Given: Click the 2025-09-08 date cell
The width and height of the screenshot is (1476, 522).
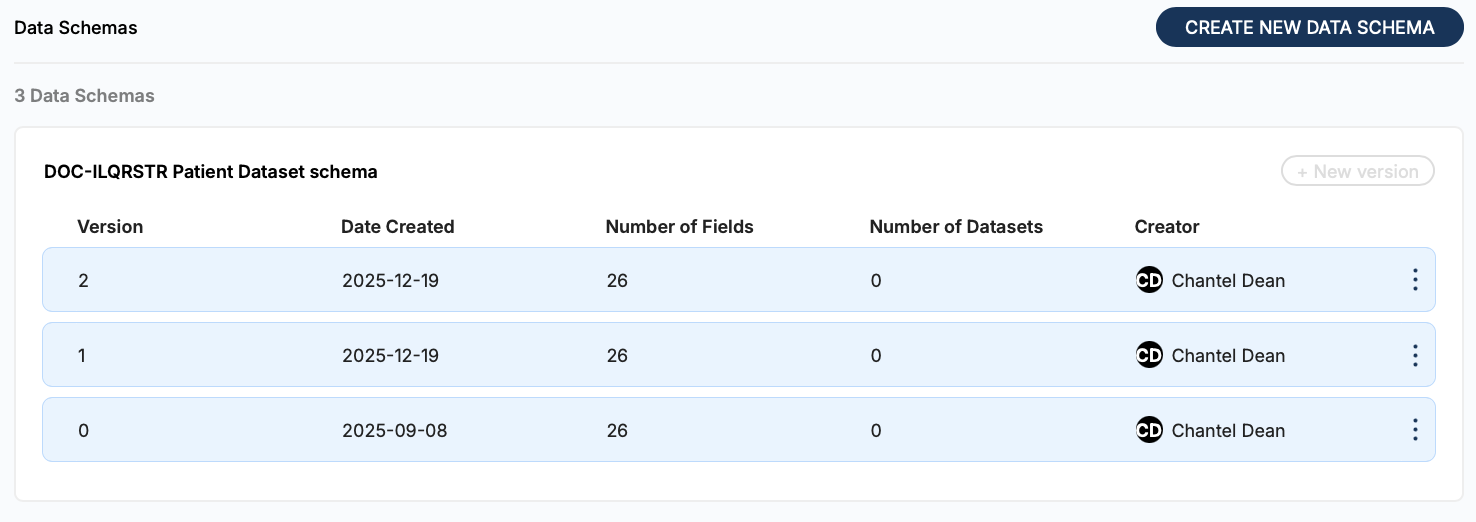Looking at the screenshot, I should (395, 431).
